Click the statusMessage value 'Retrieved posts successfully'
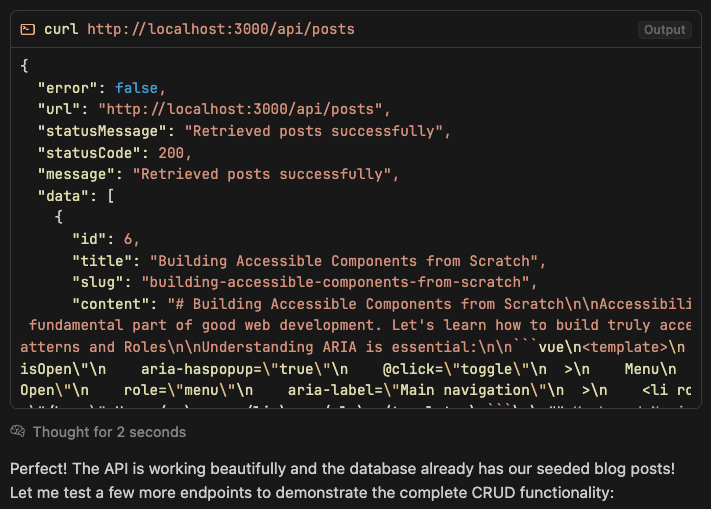 tap(313, 131)
